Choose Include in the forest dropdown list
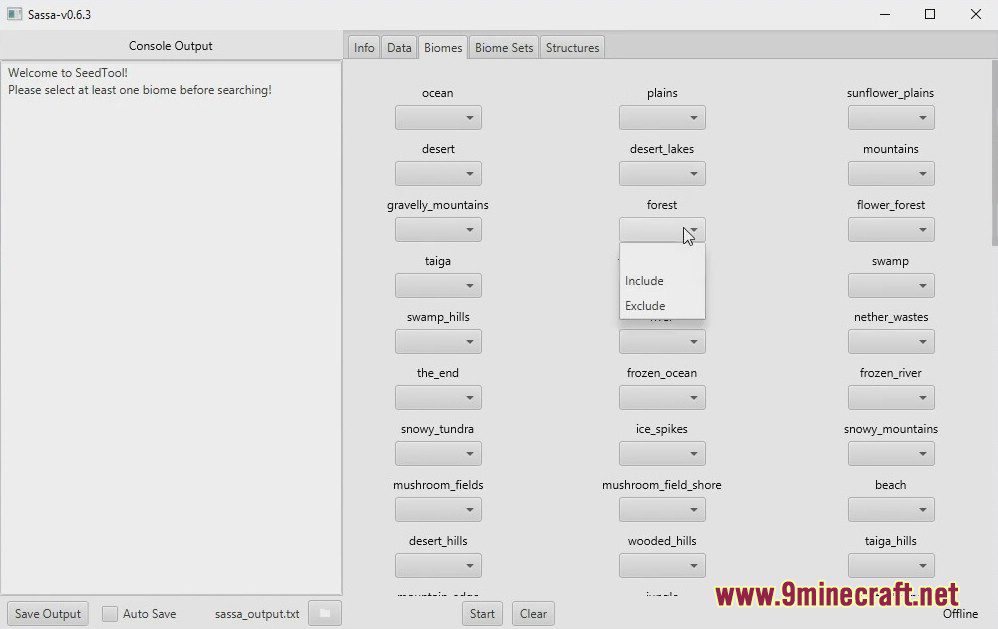The width and height of the screenshot is (998, 629). tap(662, 281)
